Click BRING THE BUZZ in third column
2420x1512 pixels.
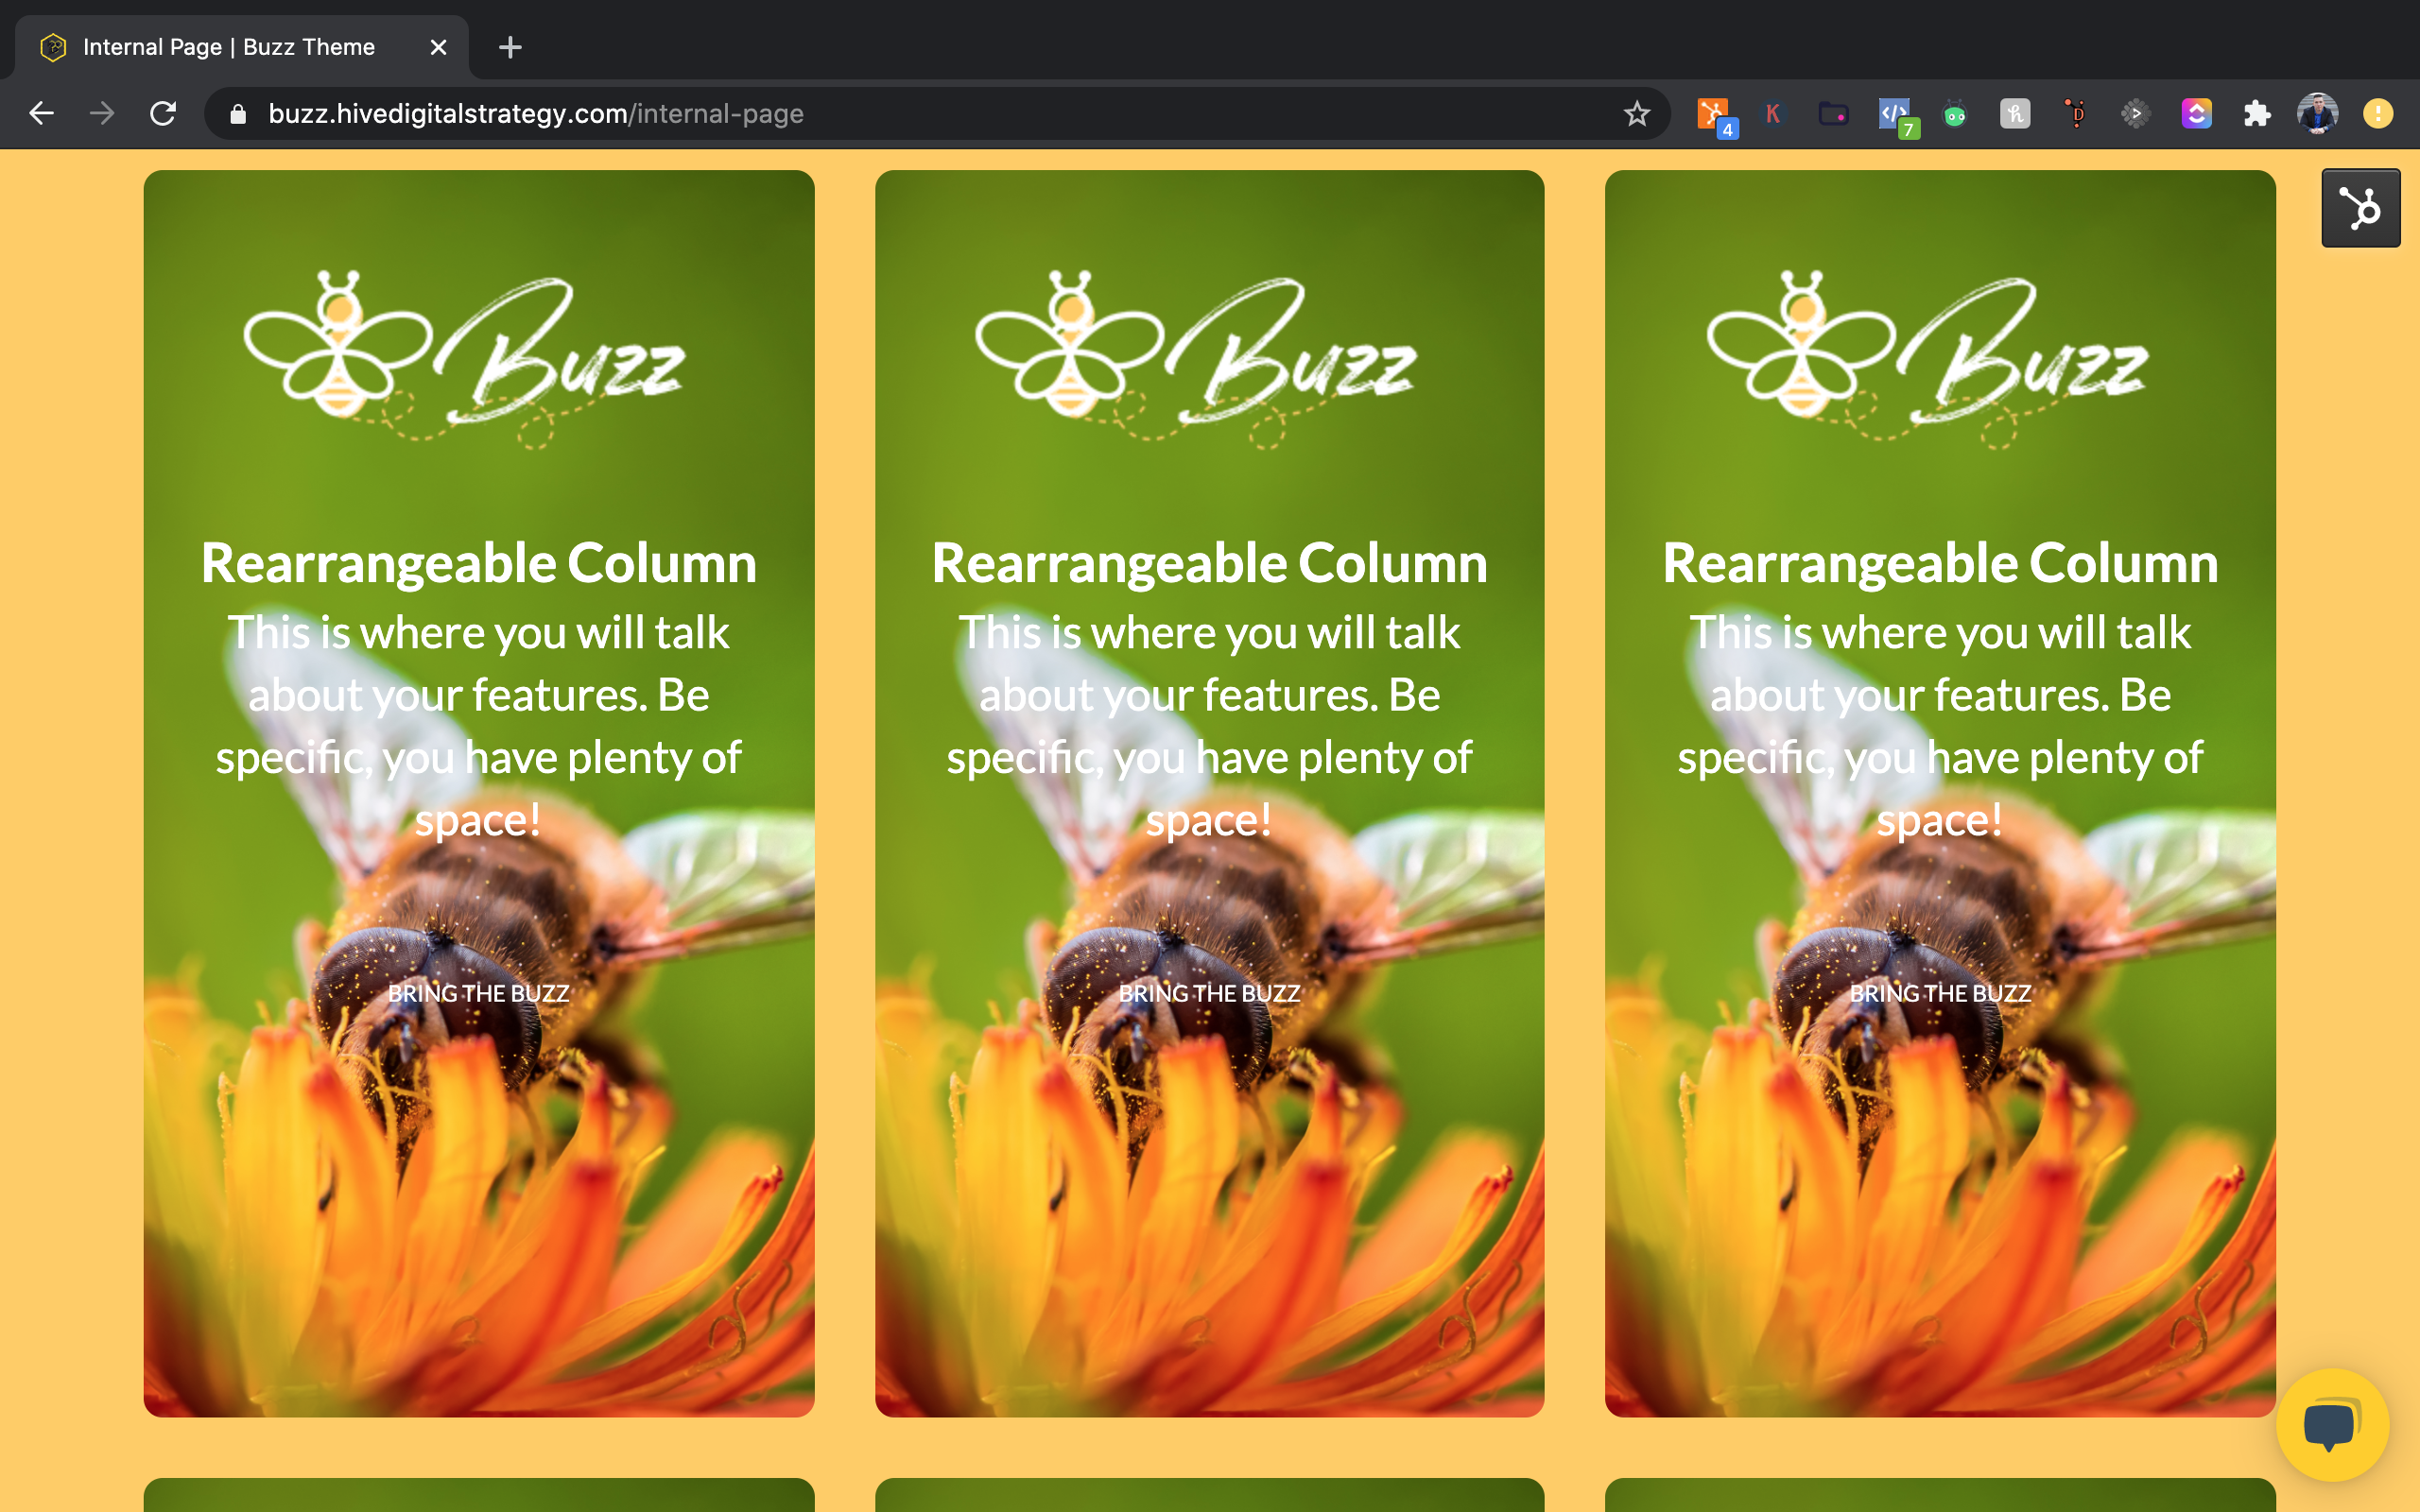[1940, 993]
